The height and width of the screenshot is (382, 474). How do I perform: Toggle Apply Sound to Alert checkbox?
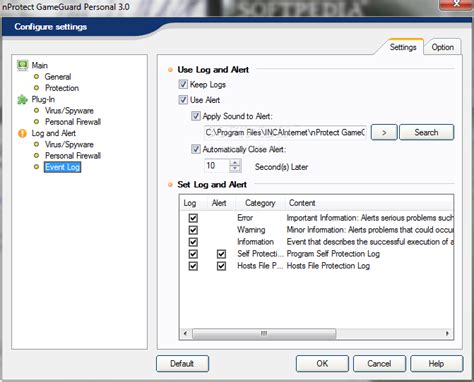196,116
